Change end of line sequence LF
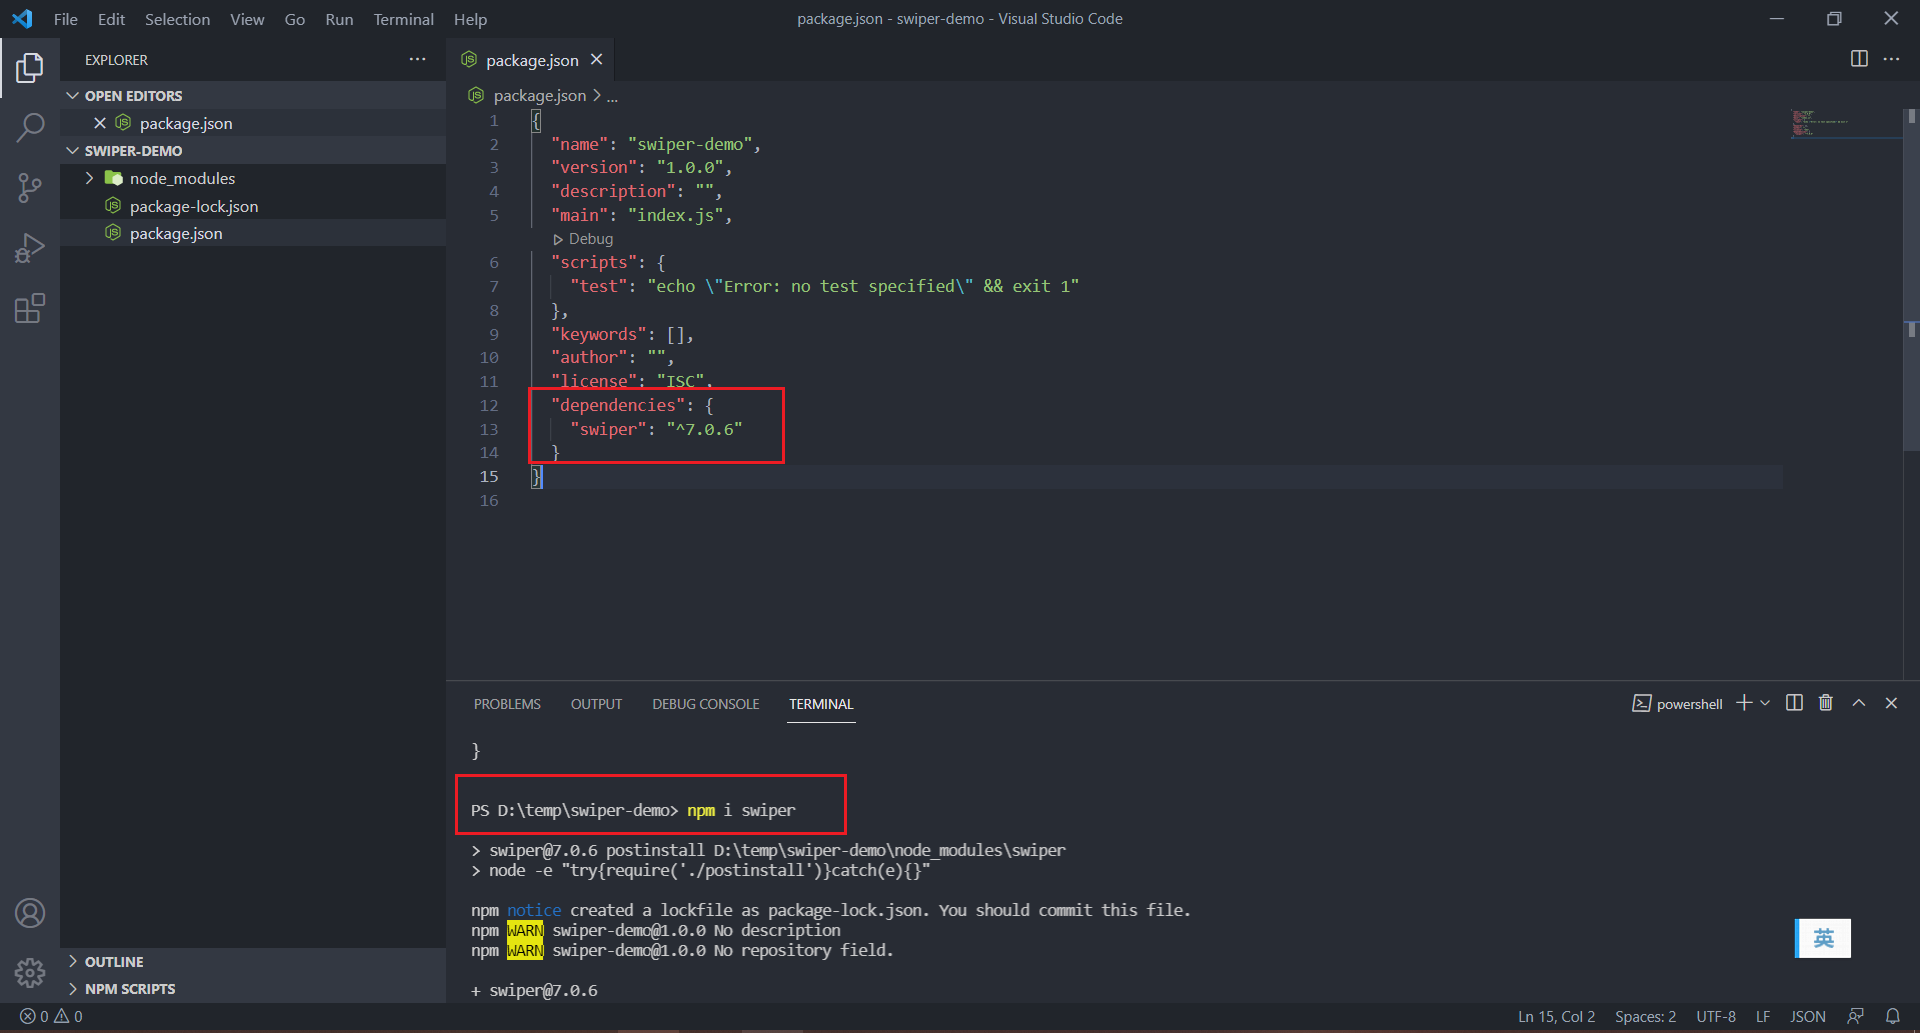1920x1033 pixels. [1763, 1016]
